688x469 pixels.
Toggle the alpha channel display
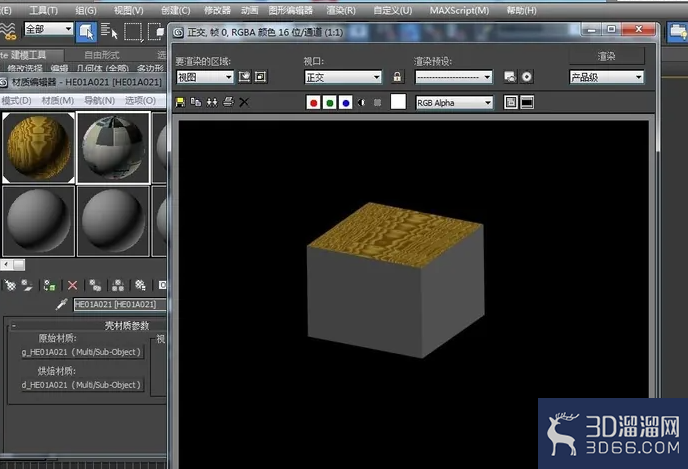362,103
